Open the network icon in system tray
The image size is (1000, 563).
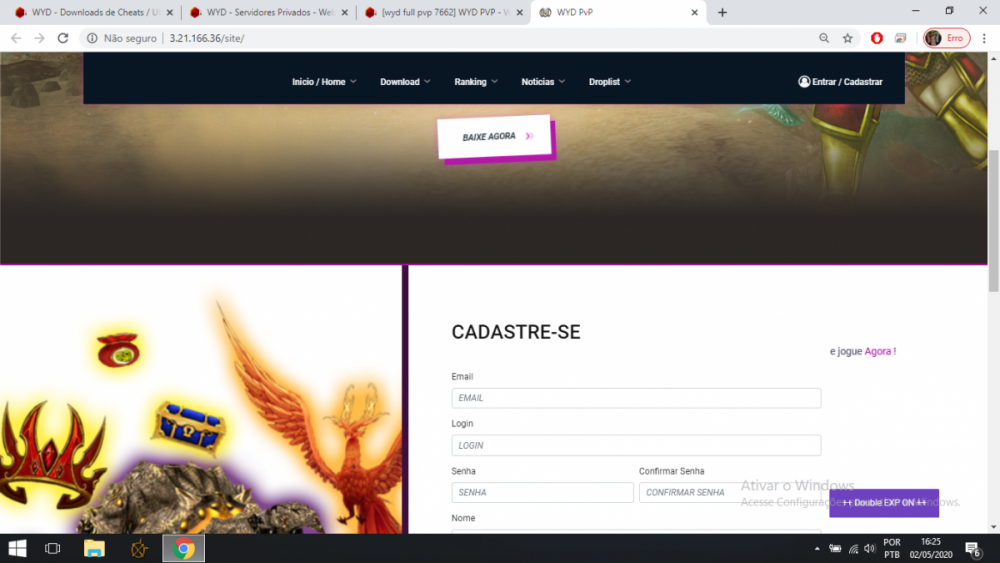pos(853,548)
